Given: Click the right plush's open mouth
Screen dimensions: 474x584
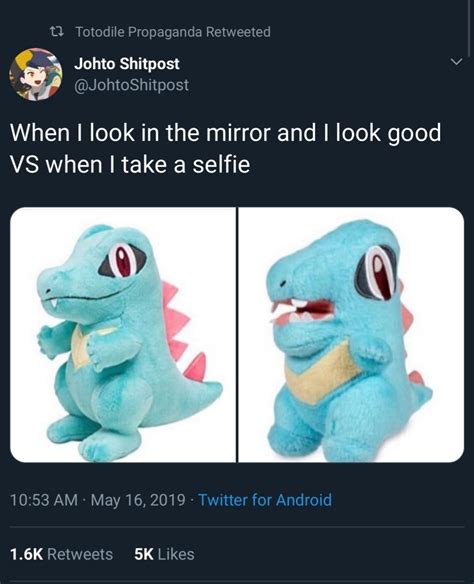Looking at the screenshot, I should point(302,311).
